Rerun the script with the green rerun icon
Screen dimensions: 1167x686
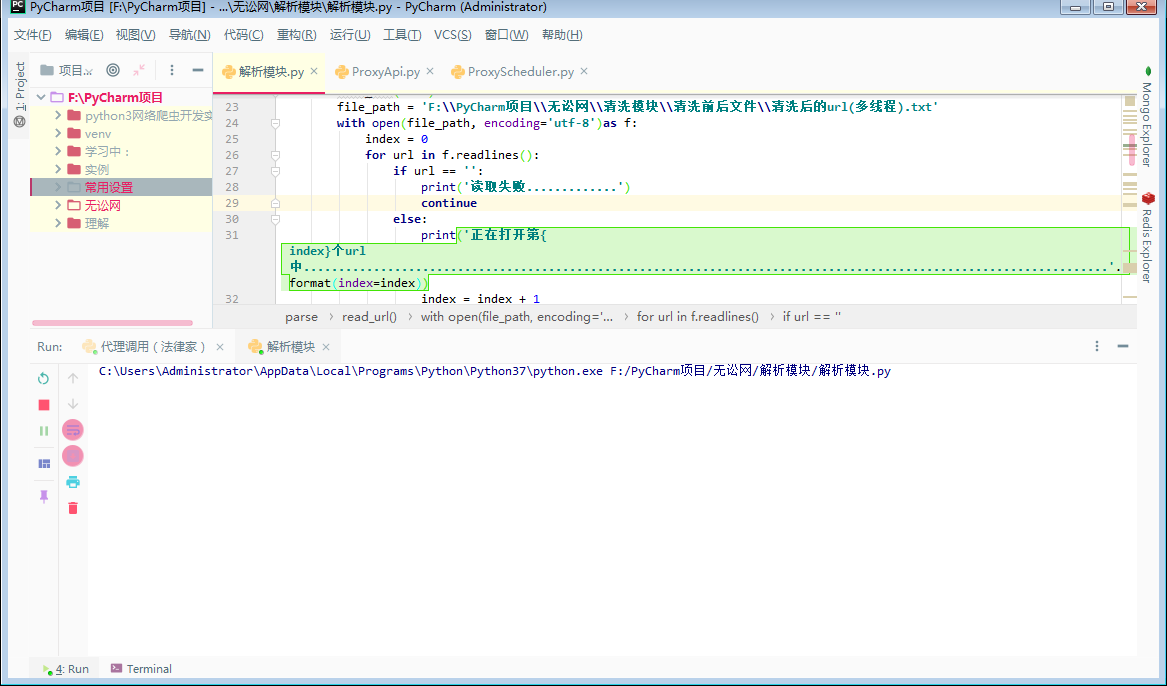tap(43, 379)
